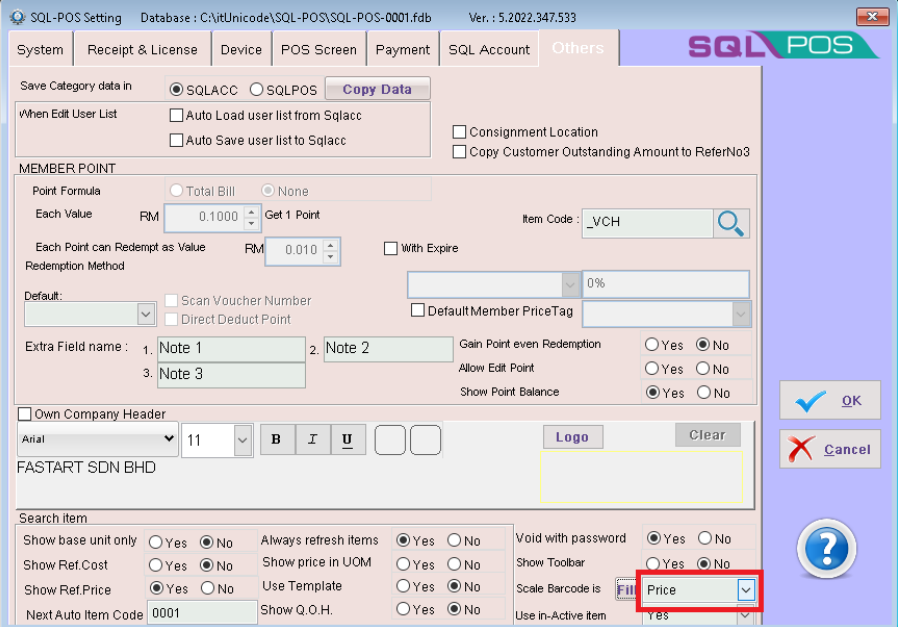
Task: Open the font size 11 dropdown
Action: tap(243, 439)
